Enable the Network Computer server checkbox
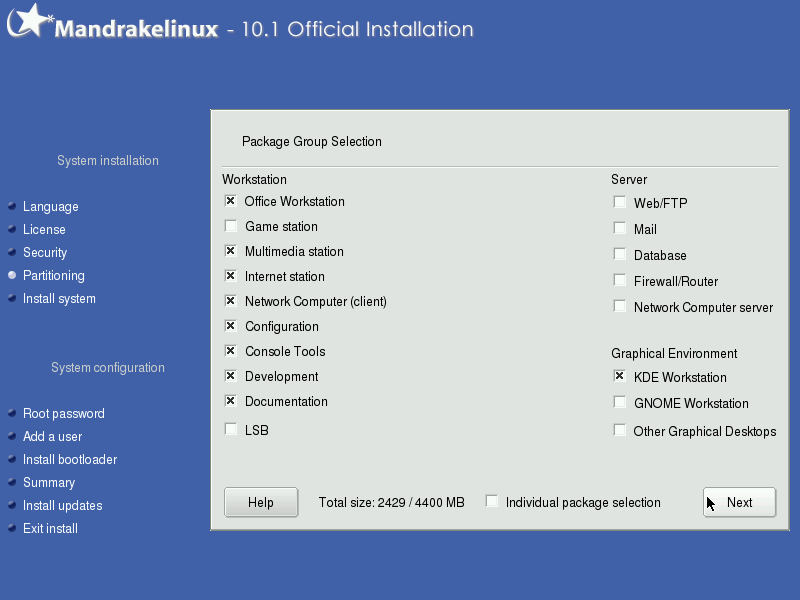 coord(619,306)
